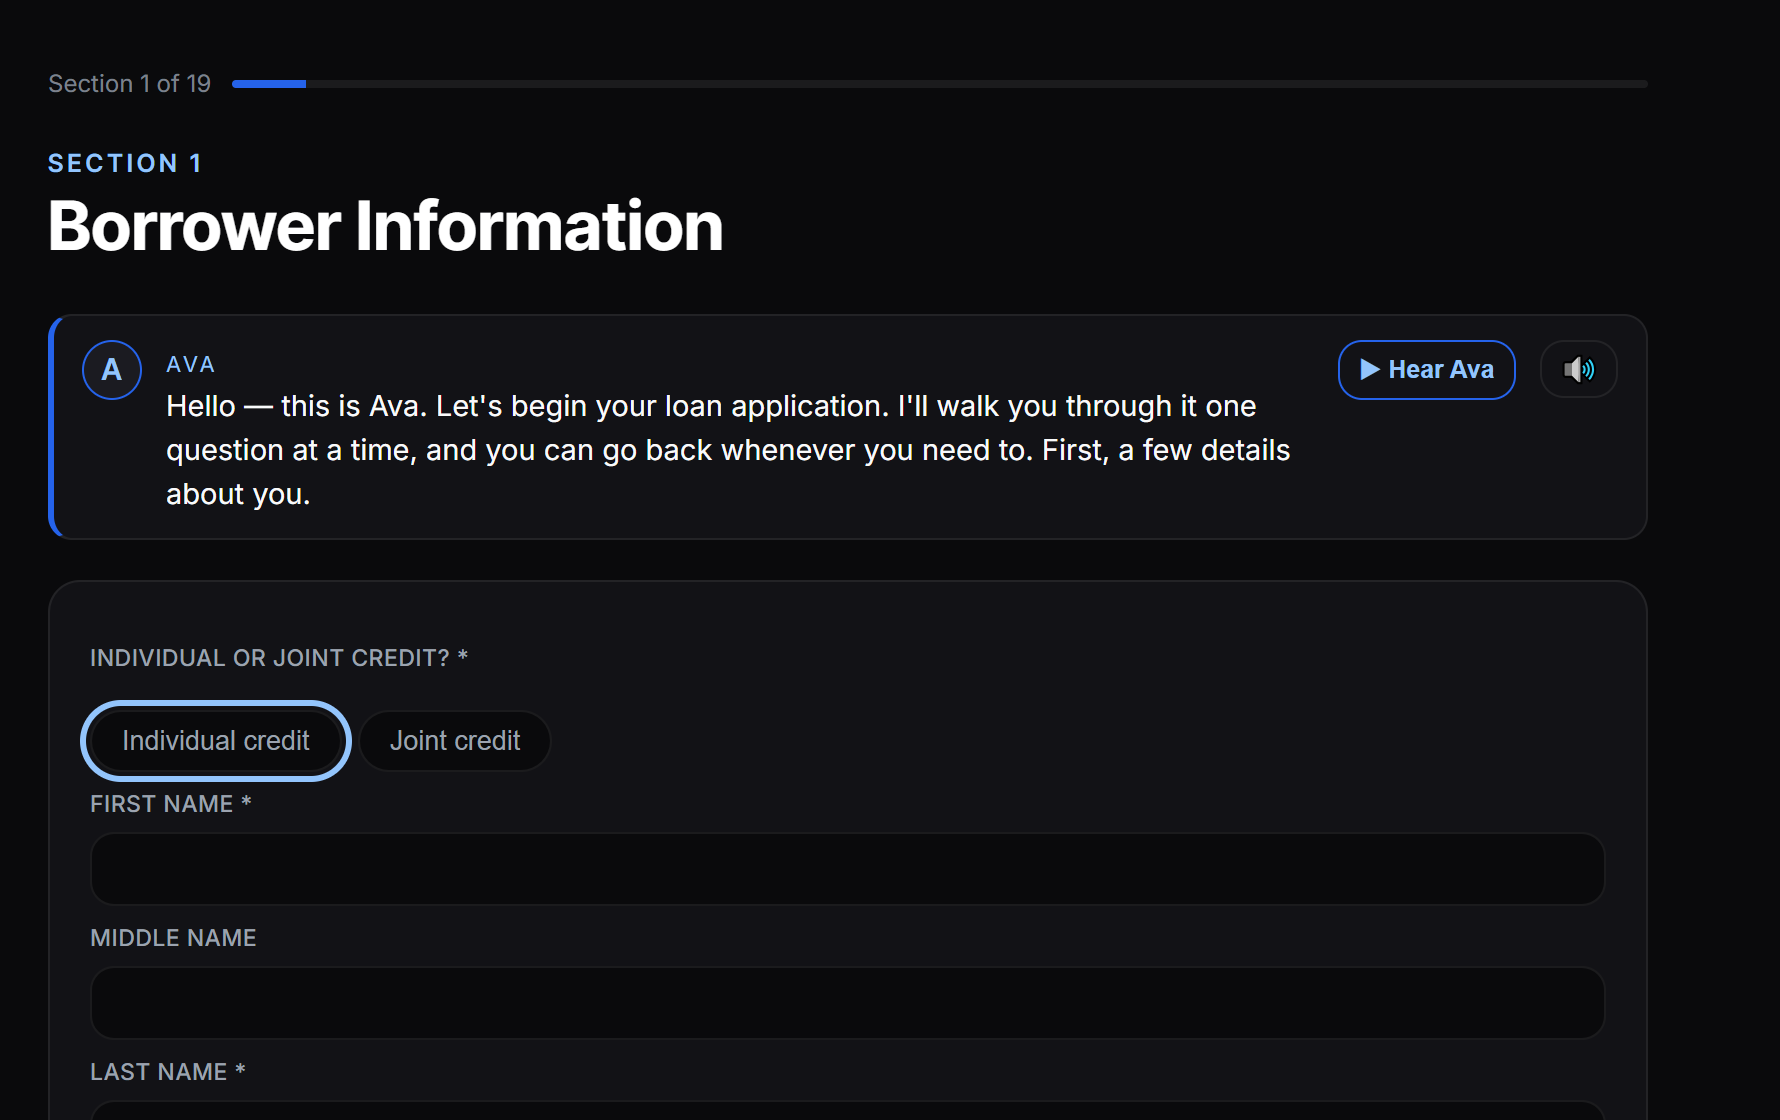Click the Individual or Joint Credit label

(279, 658)
